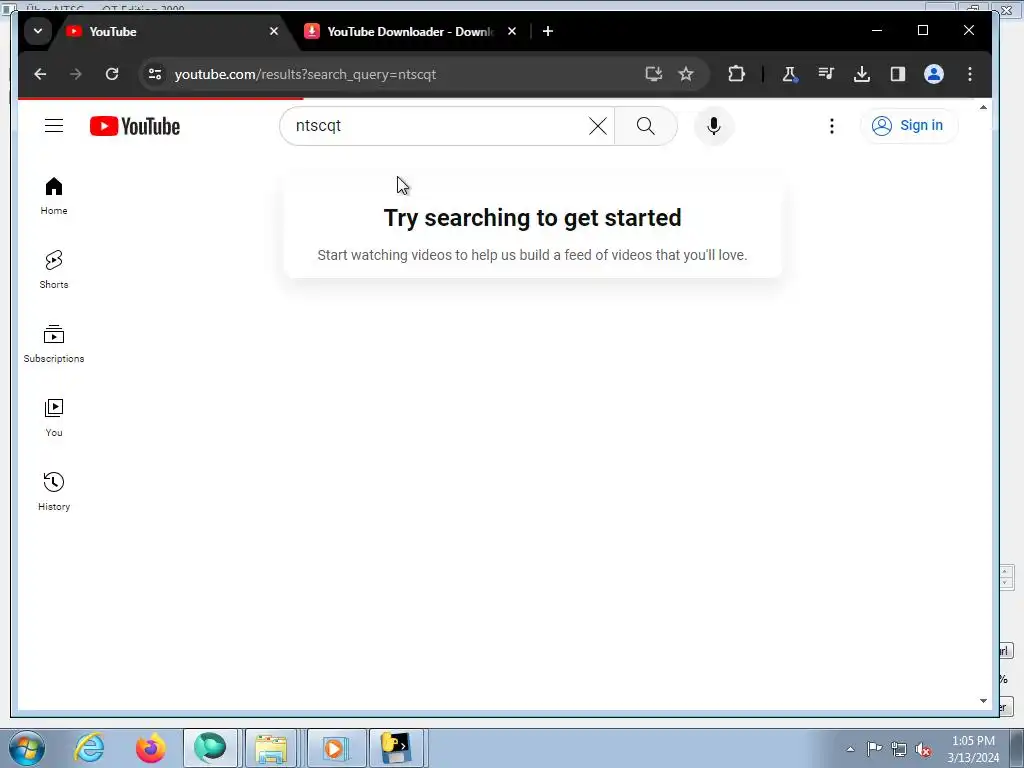The height and width of the screenshot is (768, 1024).
Task: Install app icon in address bar
Action: click(654, 74)
